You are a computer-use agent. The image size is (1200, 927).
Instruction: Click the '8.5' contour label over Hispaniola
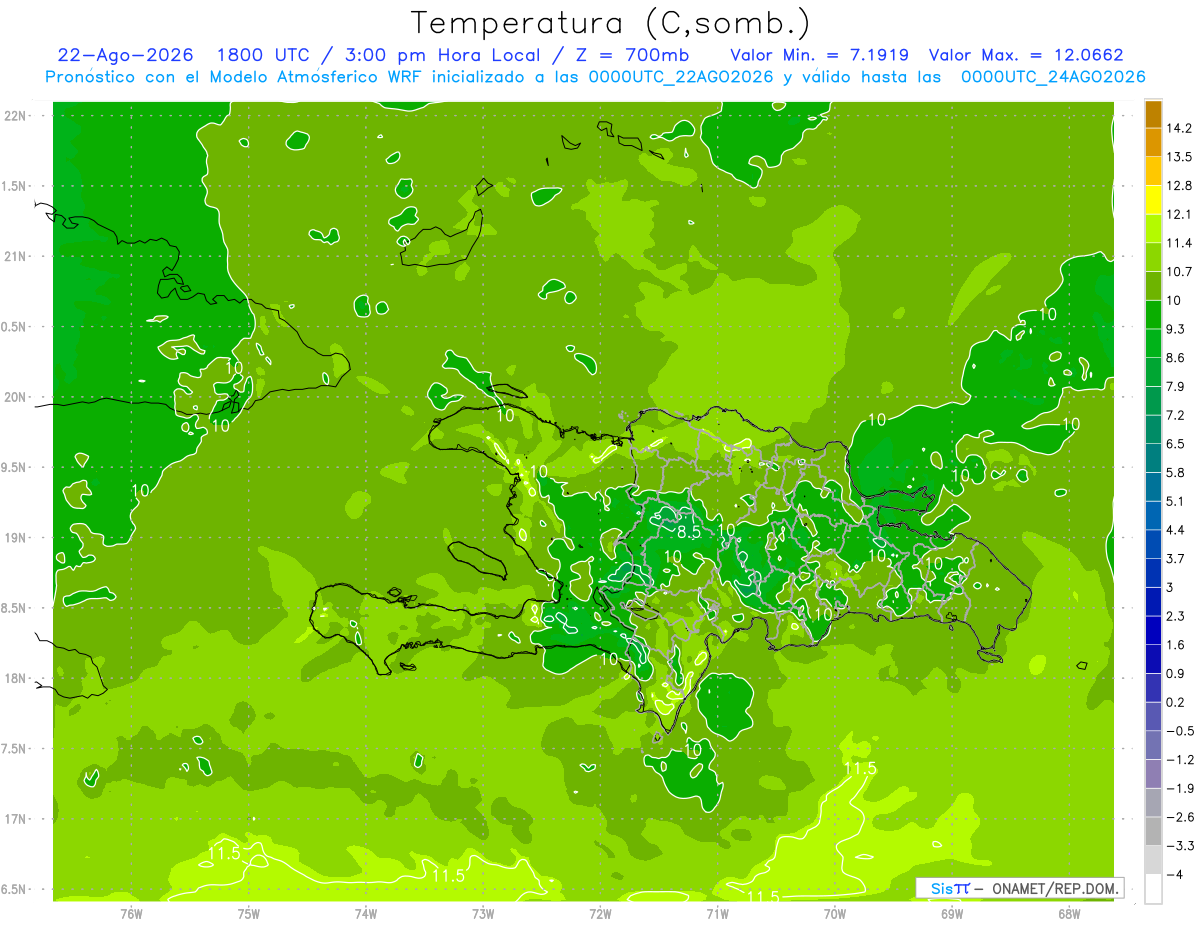point(689,532)
